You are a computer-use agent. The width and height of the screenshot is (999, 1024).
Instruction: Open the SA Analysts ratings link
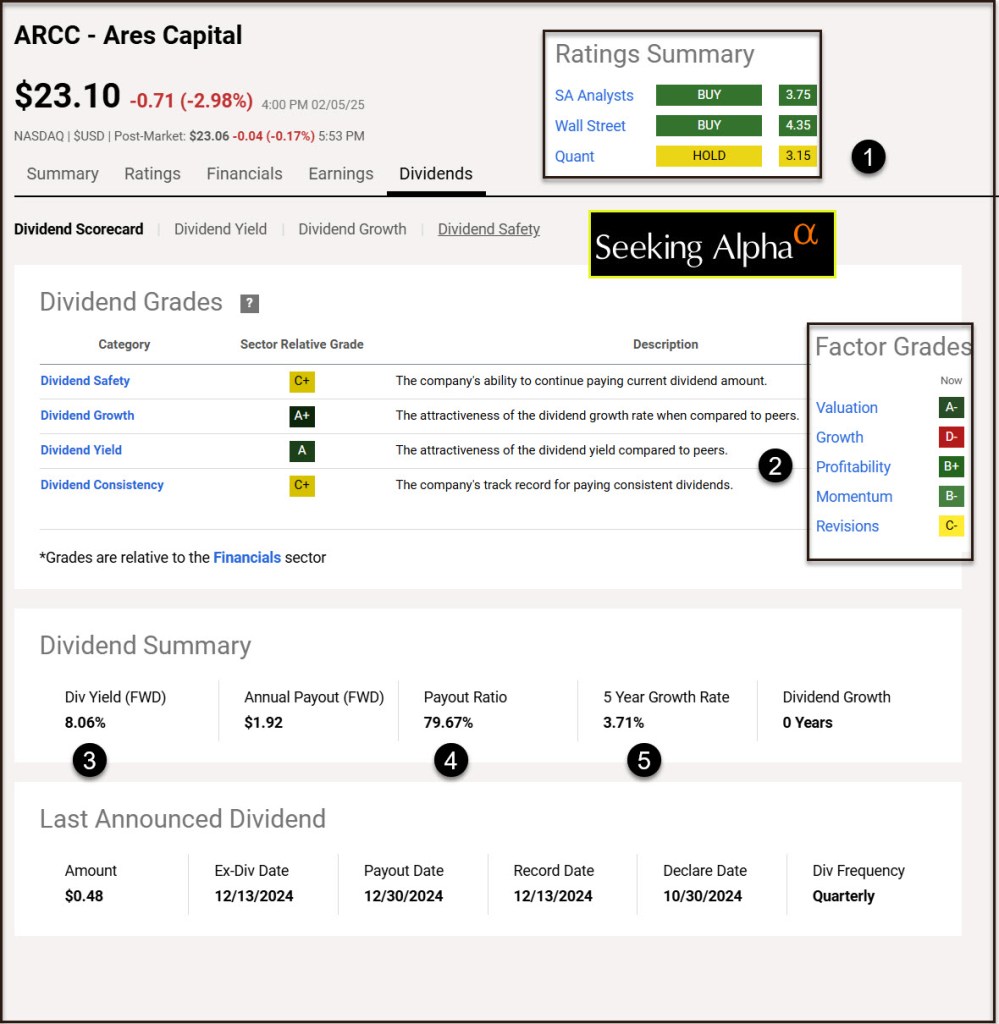click(x=594, y=96)
